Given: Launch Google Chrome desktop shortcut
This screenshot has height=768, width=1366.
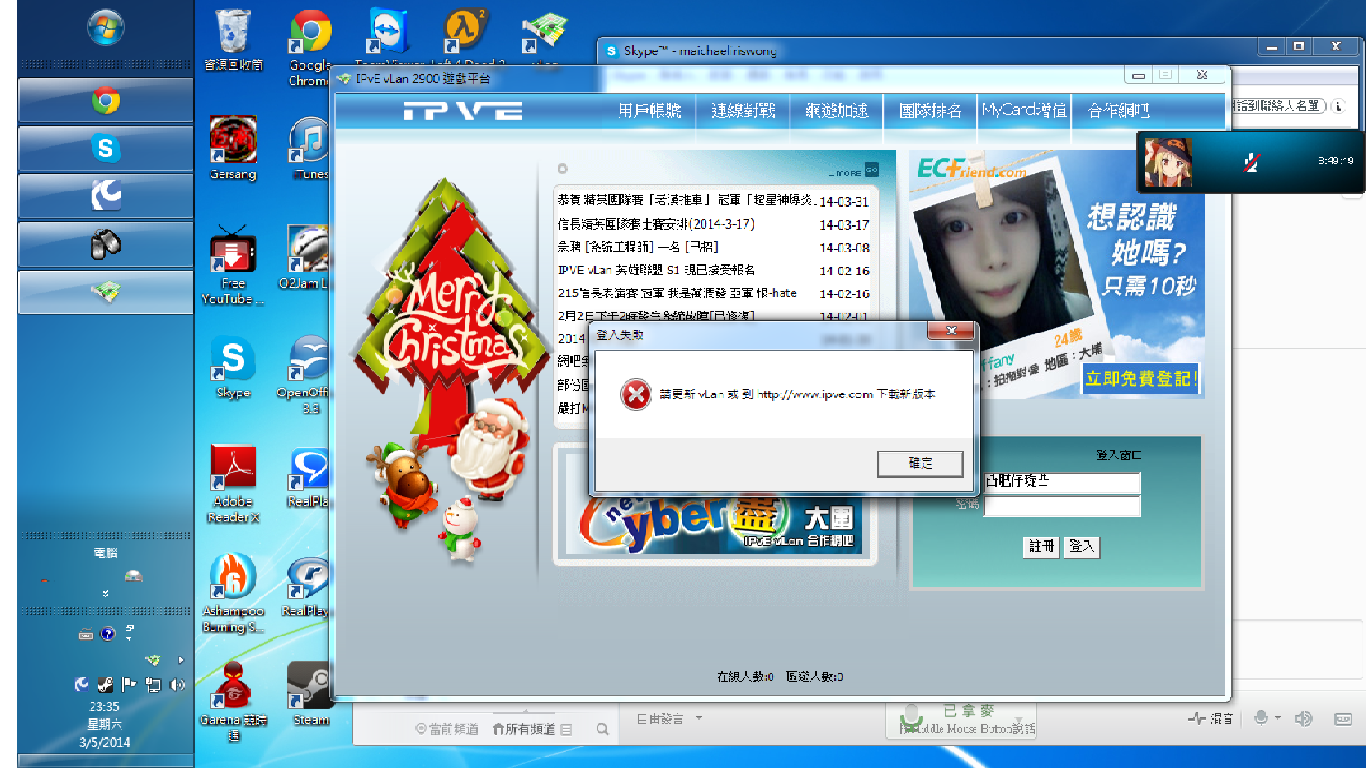Looking at the screenshot, I should [x=310, y=47].
